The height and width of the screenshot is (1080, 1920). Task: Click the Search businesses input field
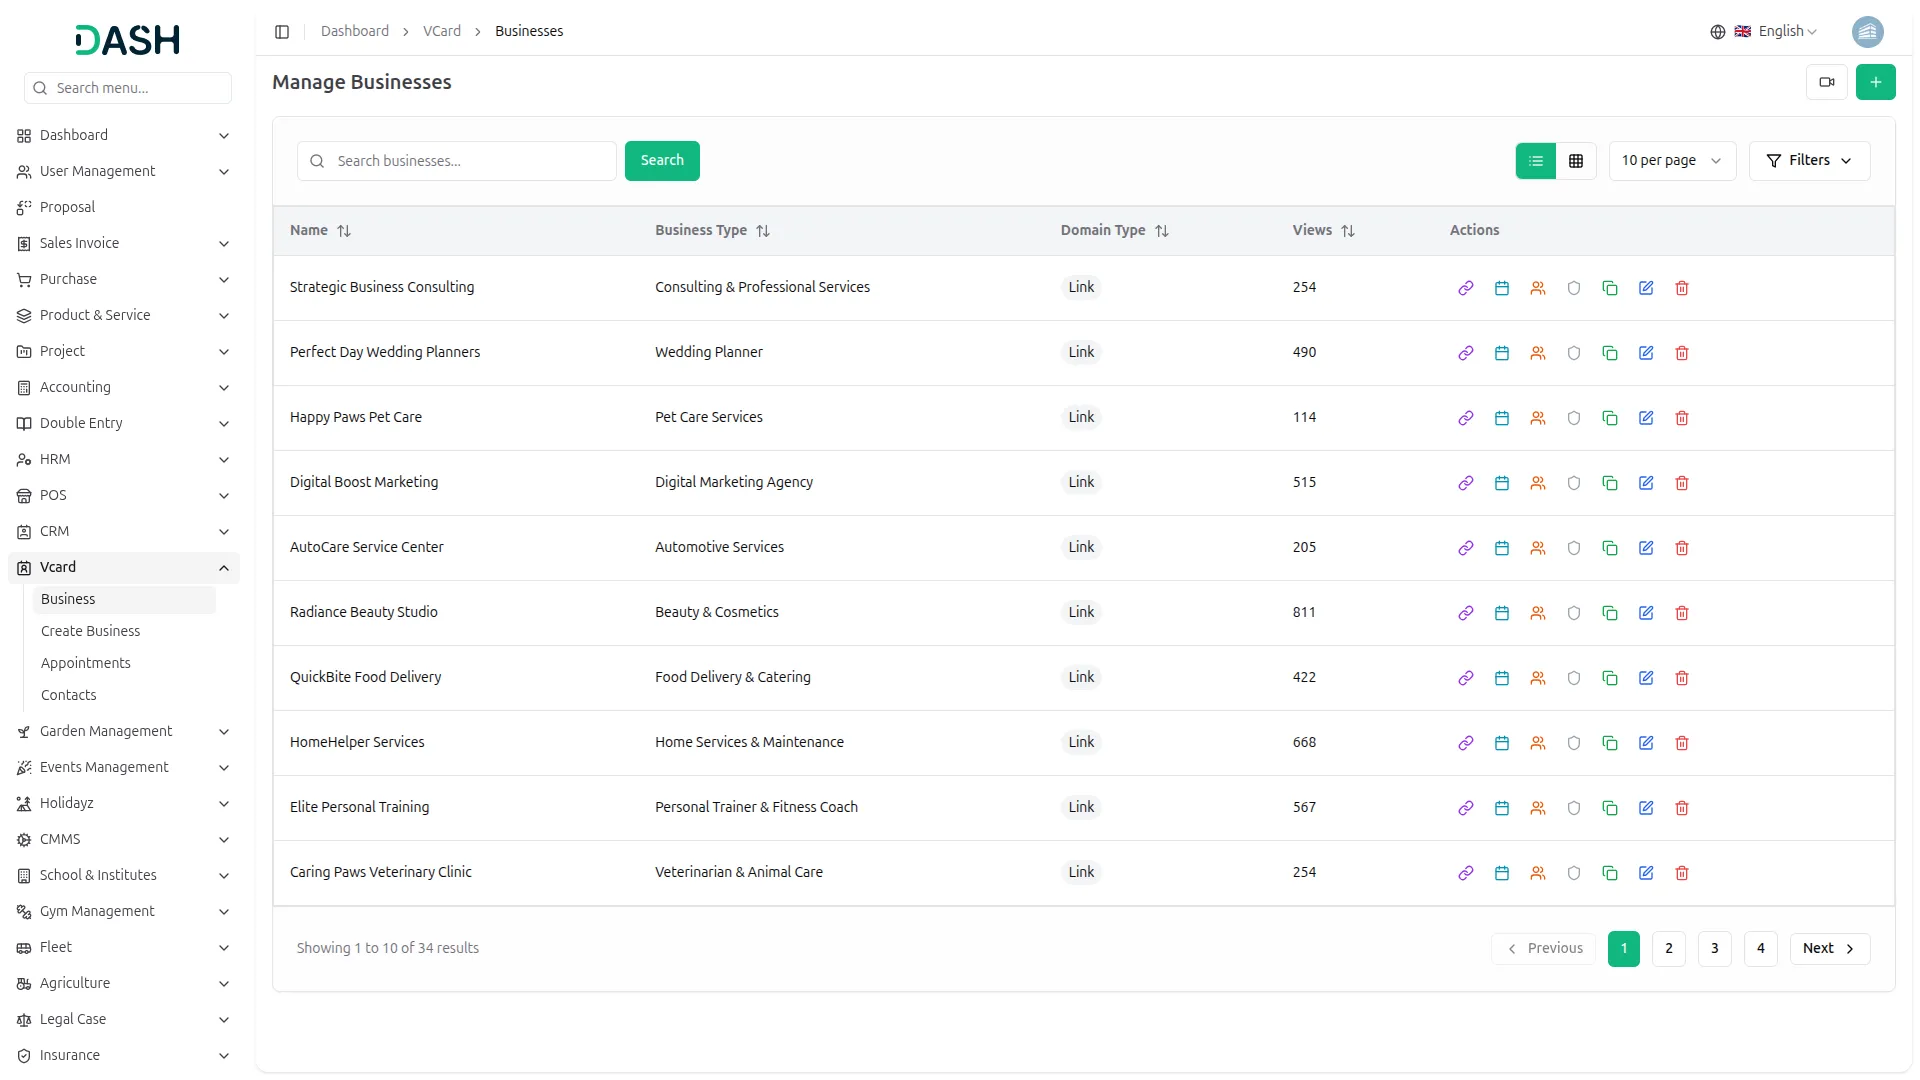click(x=470, y=161)
